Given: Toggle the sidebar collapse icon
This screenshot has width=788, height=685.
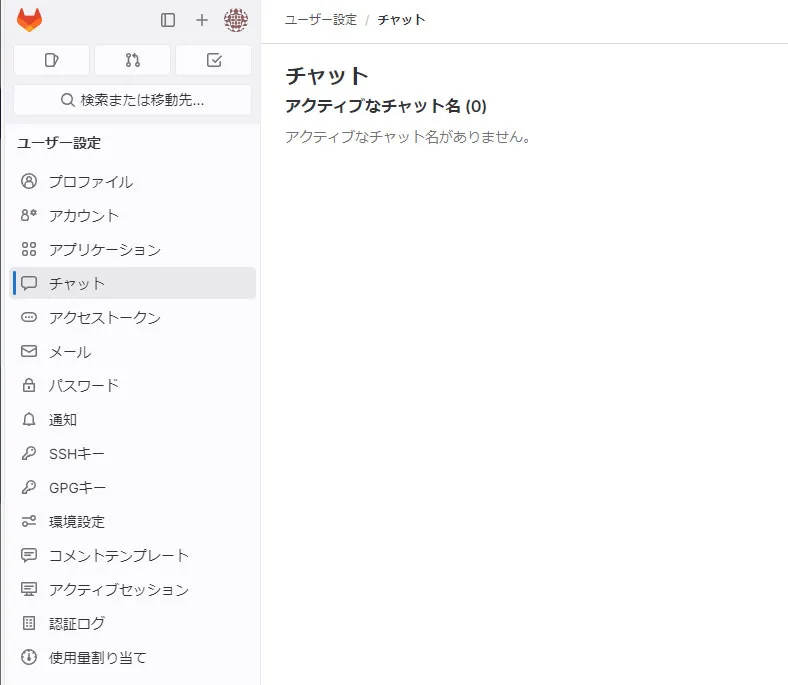Looking at the screenshot, I should (x=168, y=20).
